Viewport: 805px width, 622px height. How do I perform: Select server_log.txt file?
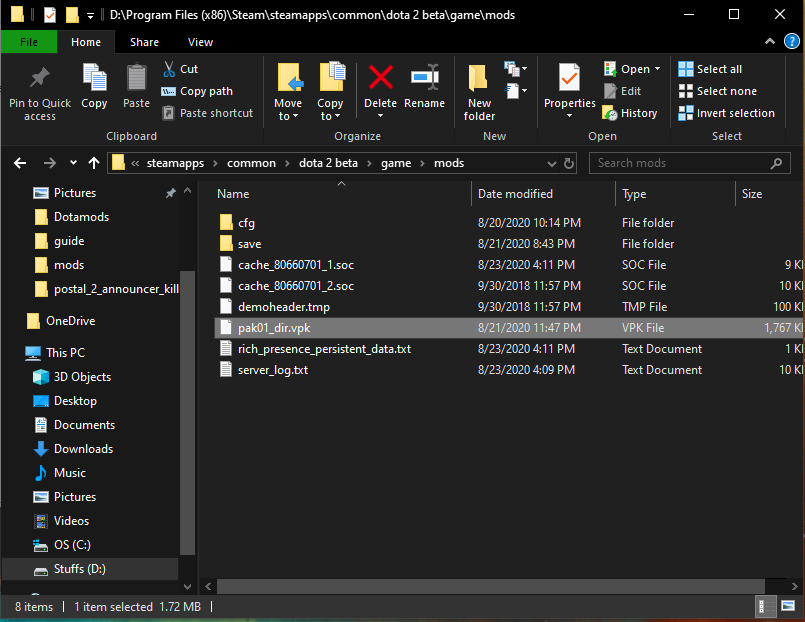(508, 370)
